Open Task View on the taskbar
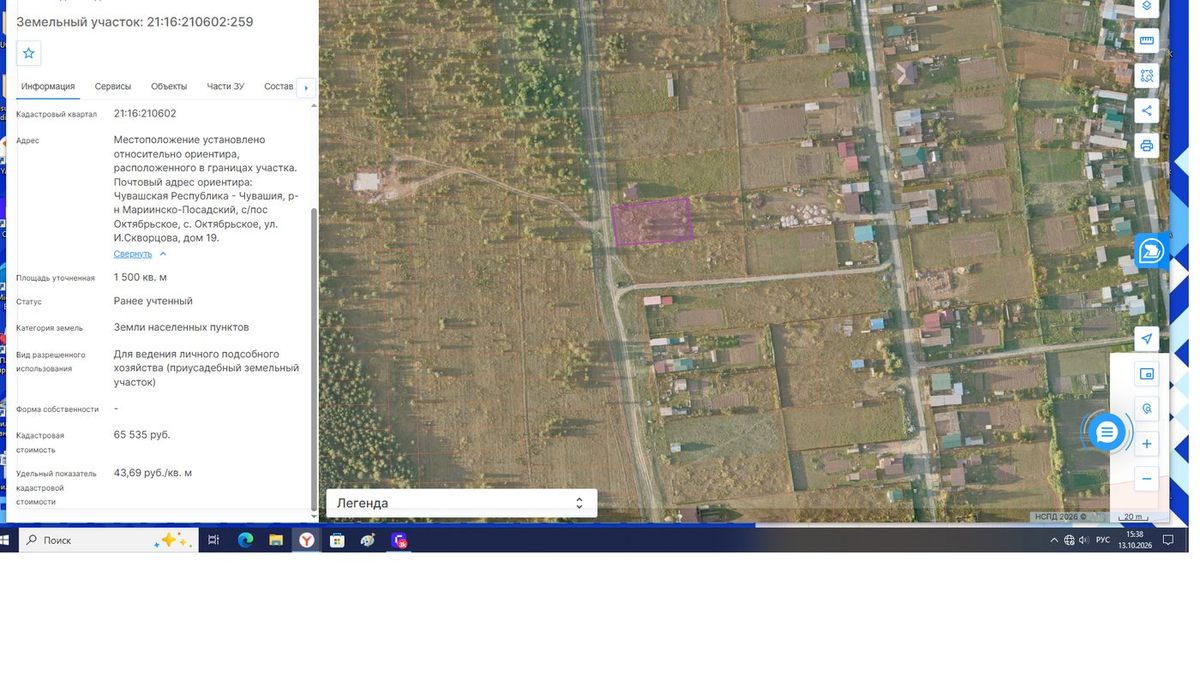The image size is (1200, 675). (214, 540)
